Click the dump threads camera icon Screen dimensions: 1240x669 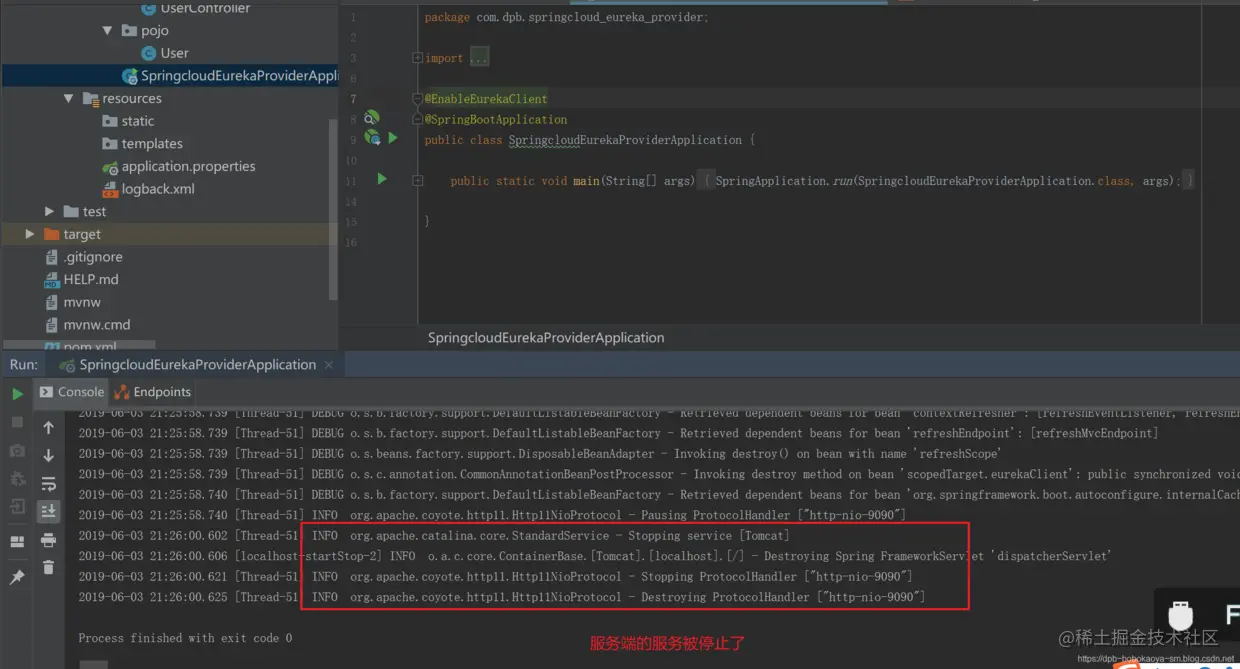(x=17, y=451)
